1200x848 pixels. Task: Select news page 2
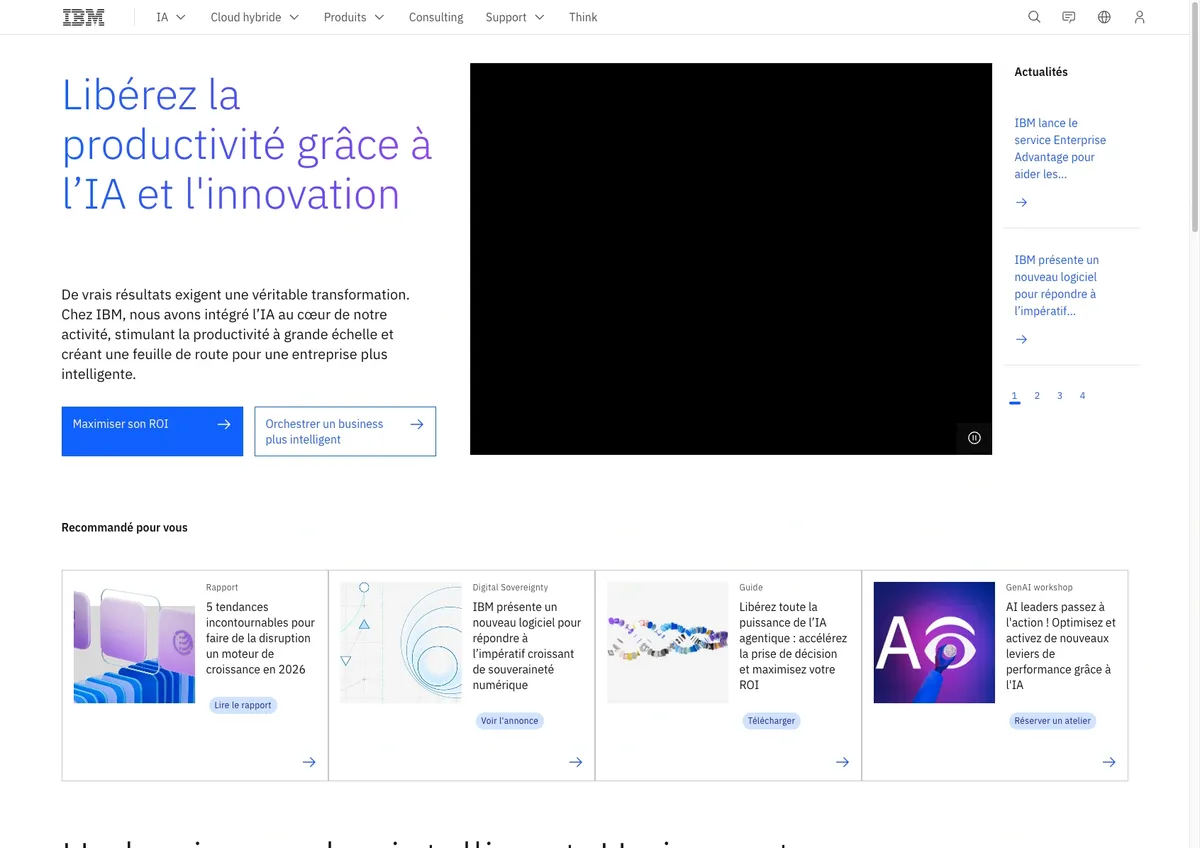(1037, 396)
